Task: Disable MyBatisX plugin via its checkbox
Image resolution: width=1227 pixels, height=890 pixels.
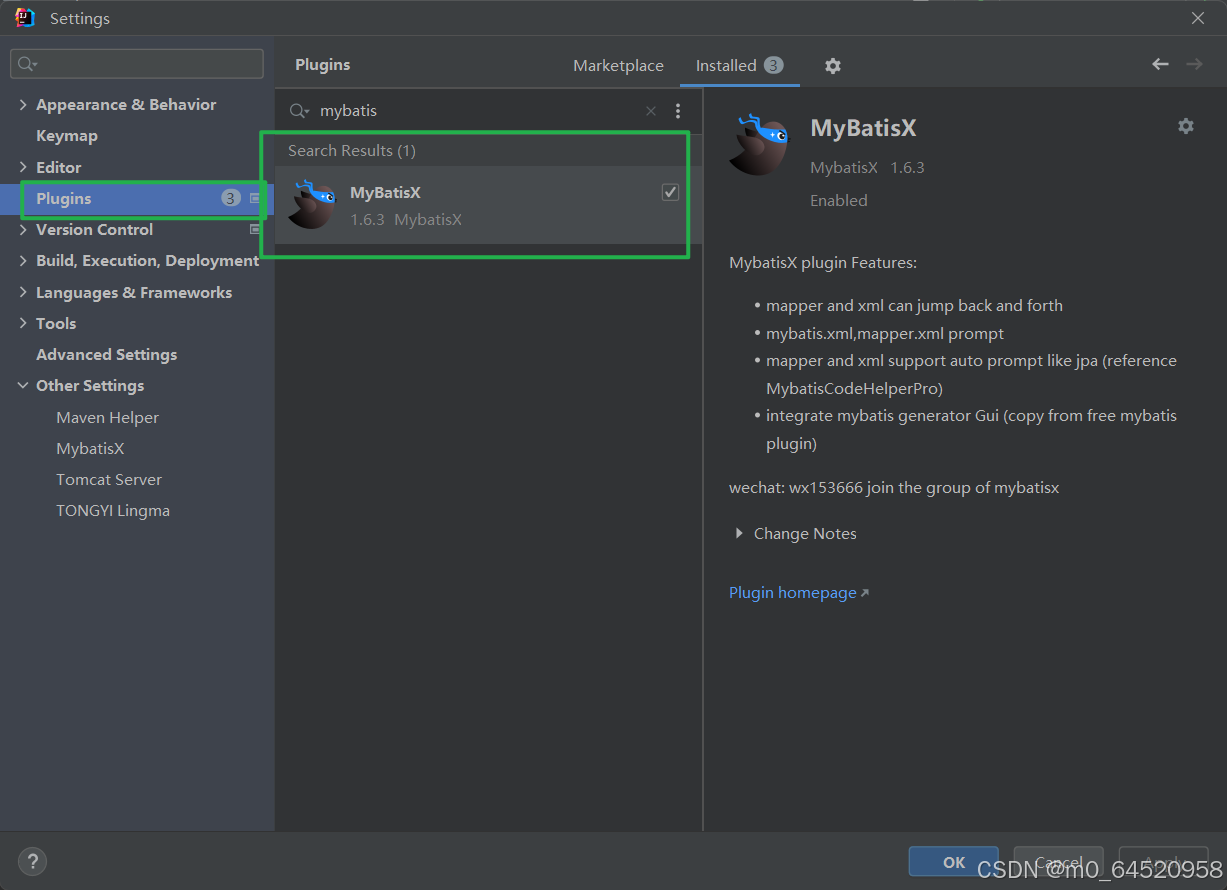Action: coord(670,192)
